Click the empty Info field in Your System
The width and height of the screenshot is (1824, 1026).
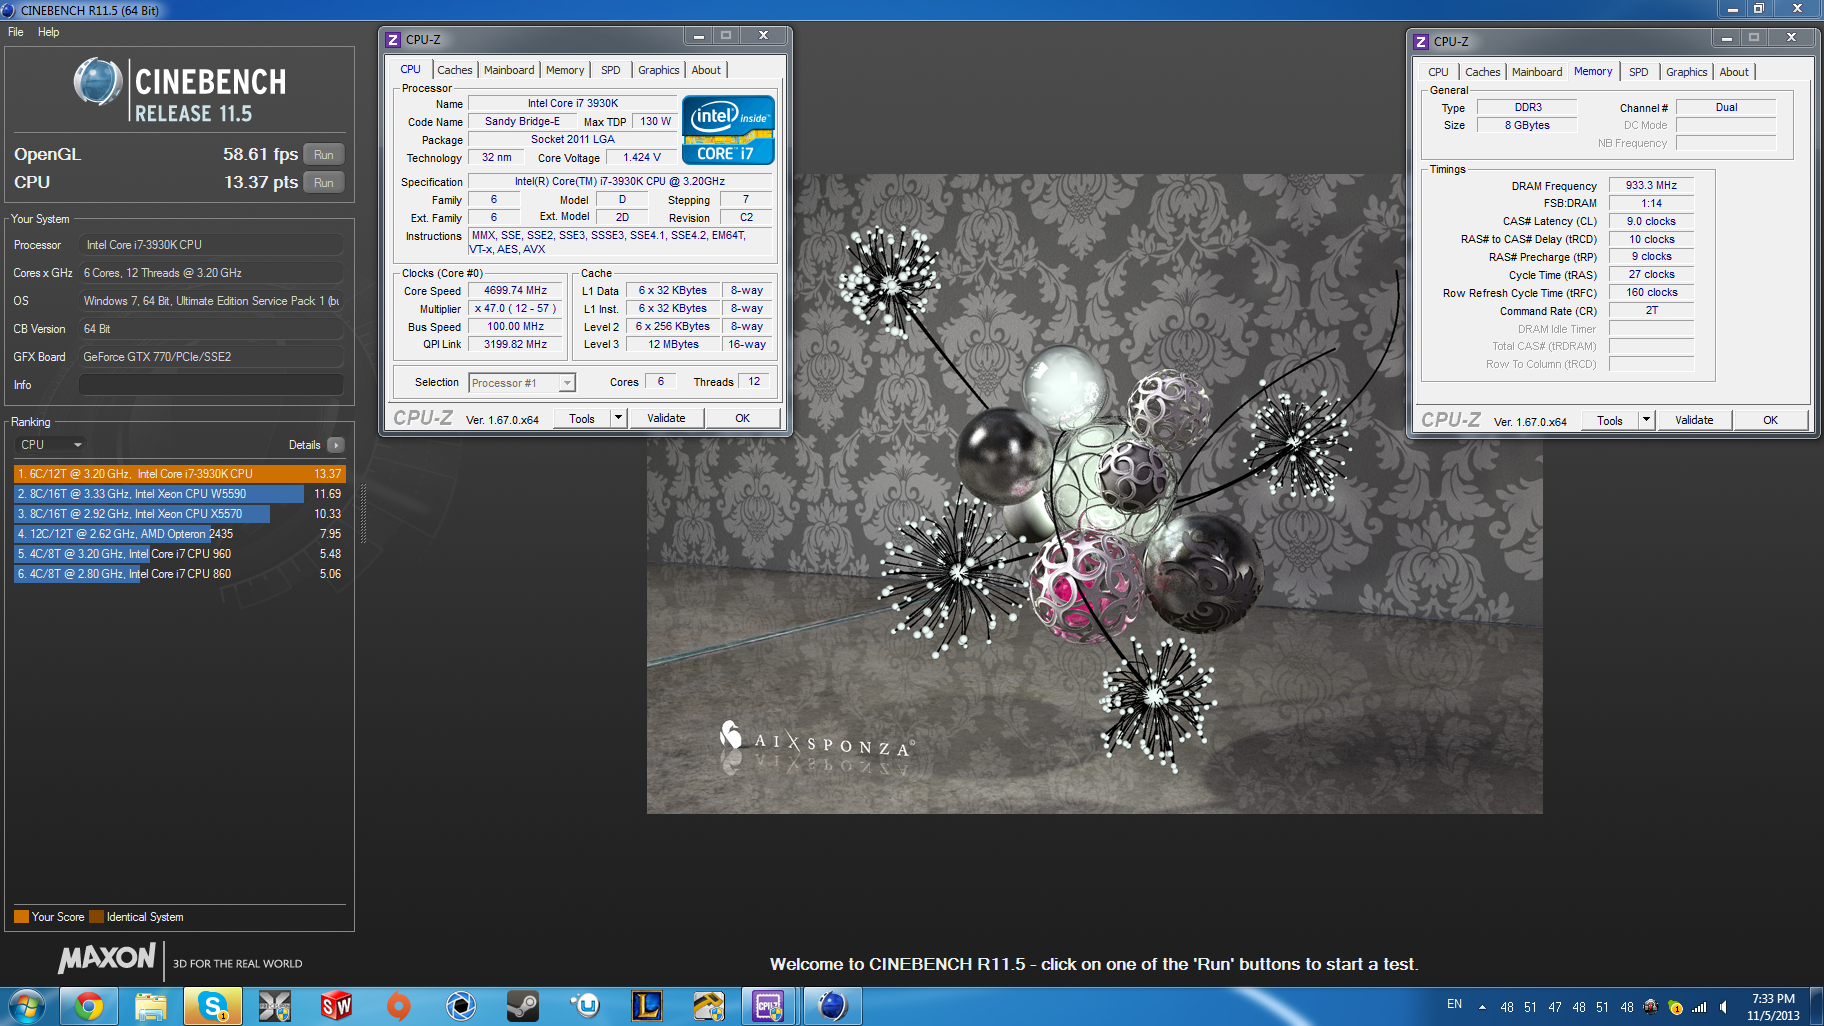(x=211, y=385)
